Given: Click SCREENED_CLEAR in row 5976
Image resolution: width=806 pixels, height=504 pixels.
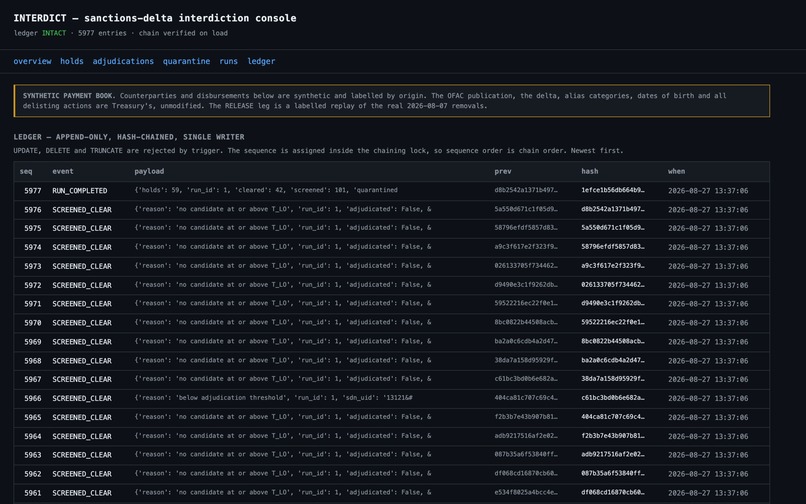Looking at the screenshot, I should [x=82, y=210].
